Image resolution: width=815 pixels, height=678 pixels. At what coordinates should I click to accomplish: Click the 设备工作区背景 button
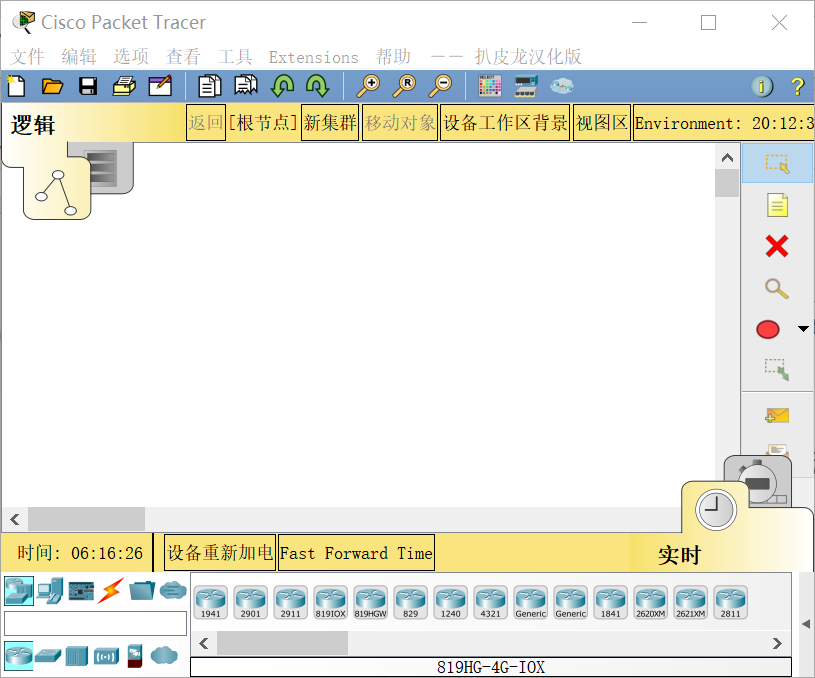(505, 123)
